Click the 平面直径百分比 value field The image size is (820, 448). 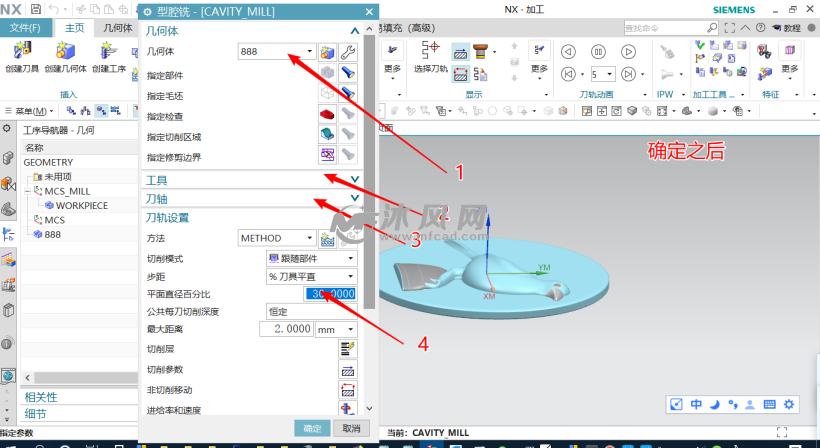[x=331, y=294]
